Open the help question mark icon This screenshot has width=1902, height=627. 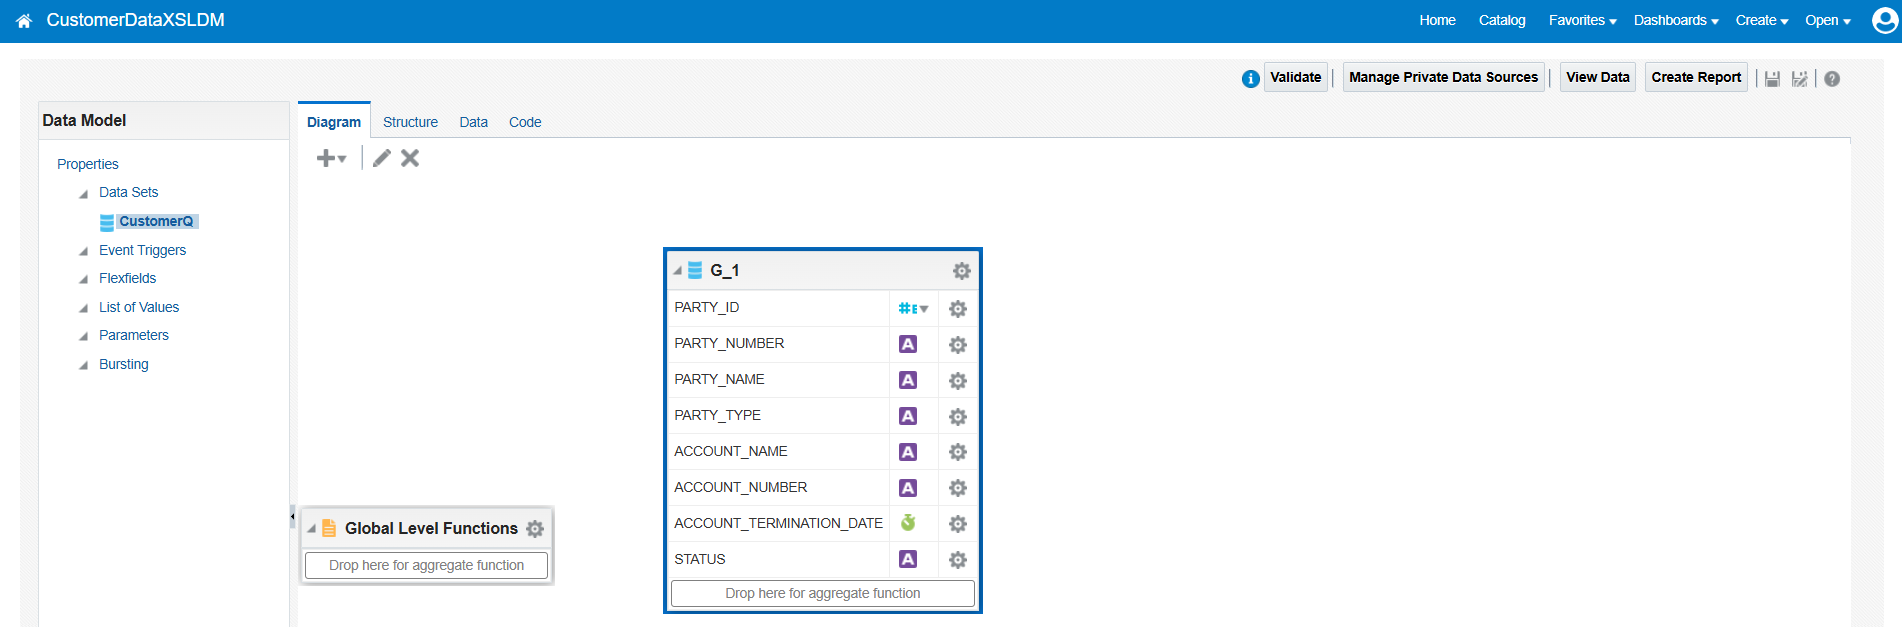pyautogui.click(x=1831, y=78)
